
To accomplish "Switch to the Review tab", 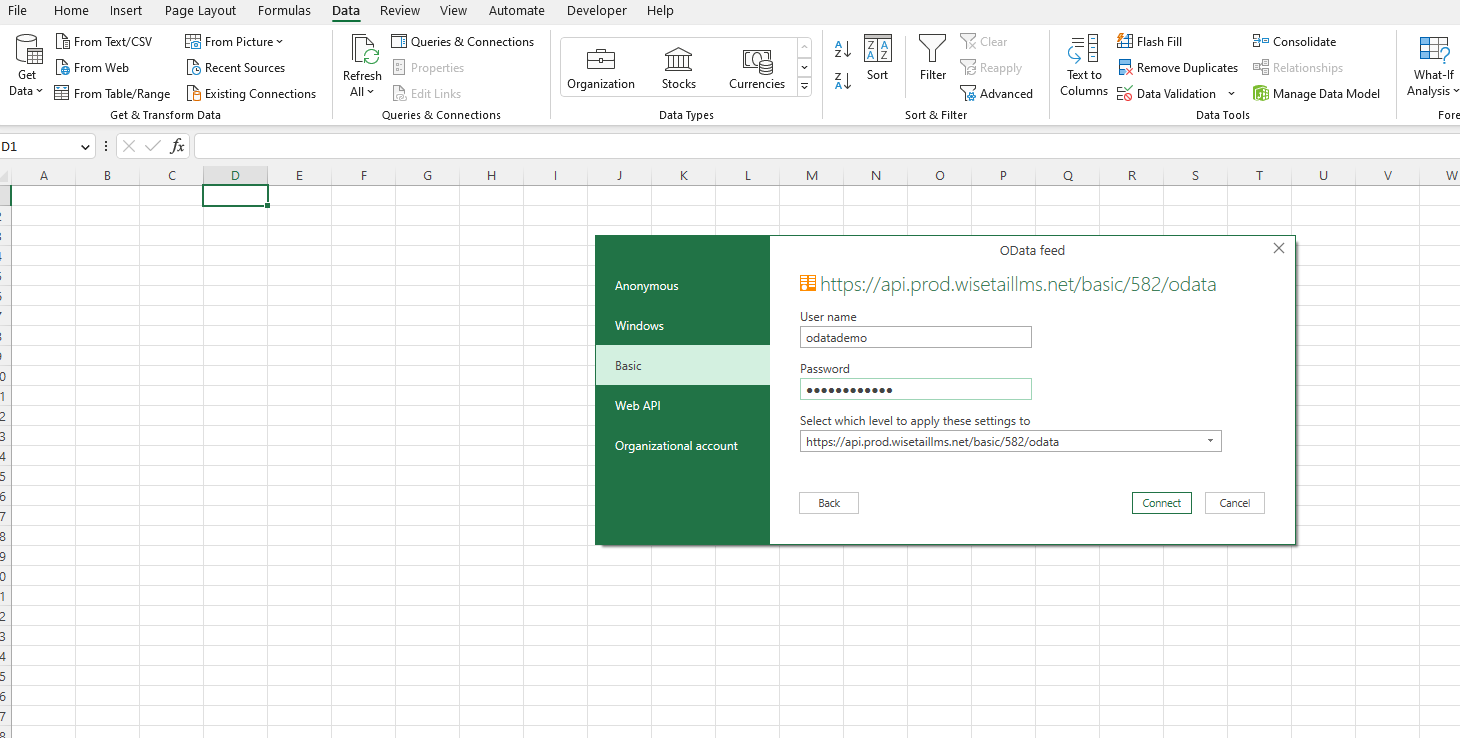I will click(400, 11).
